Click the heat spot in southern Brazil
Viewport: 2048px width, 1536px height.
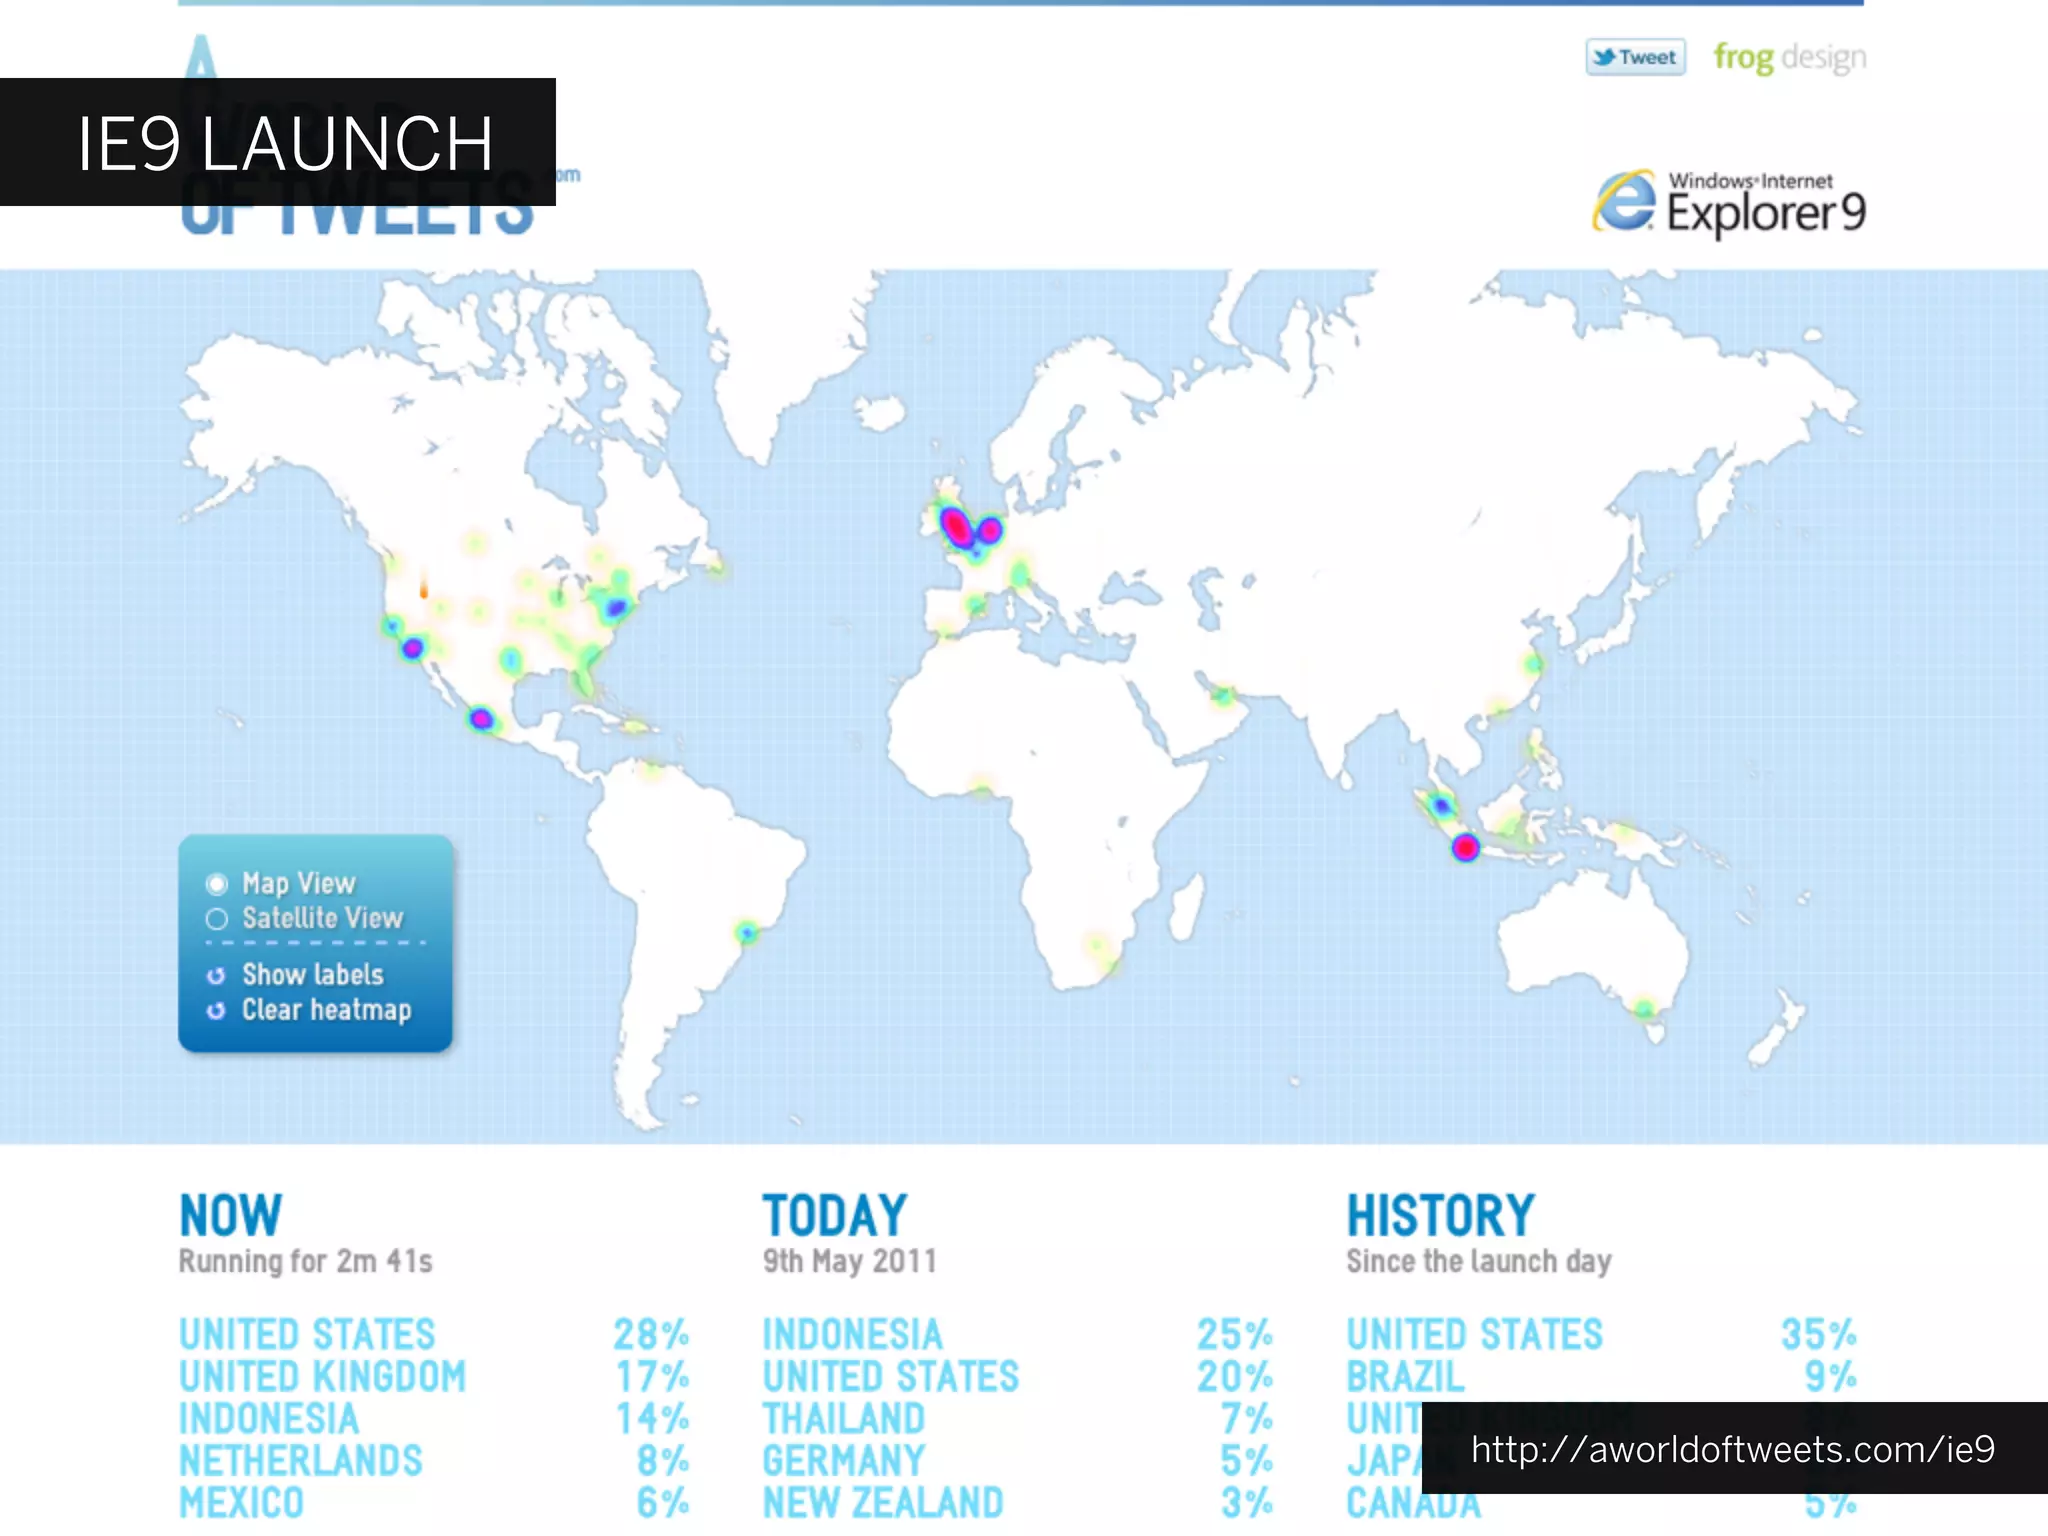coord(747,933)
